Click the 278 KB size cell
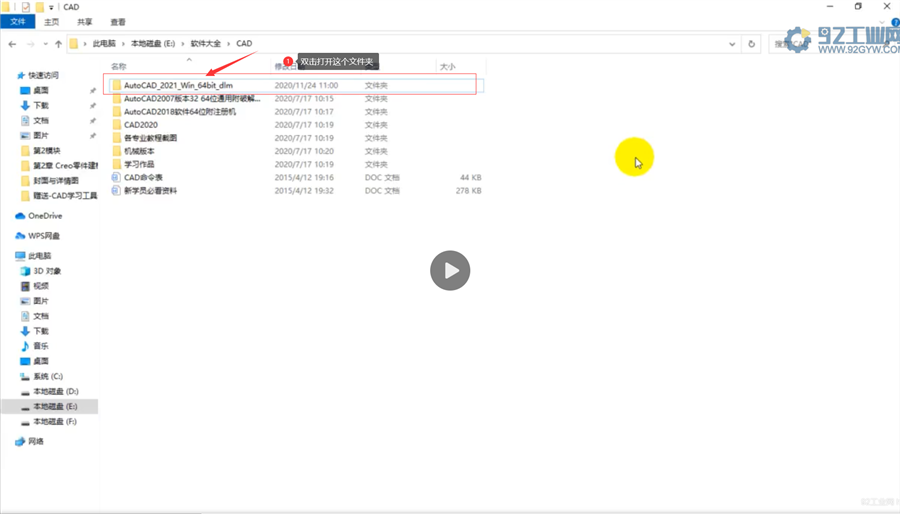Viewport: 900px width, 514px height. [x=468, y=191]
